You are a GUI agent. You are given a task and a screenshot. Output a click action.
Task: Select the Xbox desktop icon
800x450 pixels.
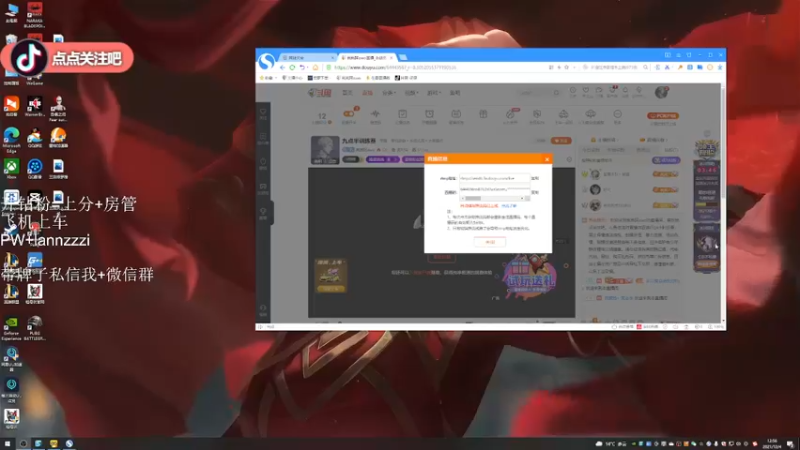(11, 168)
